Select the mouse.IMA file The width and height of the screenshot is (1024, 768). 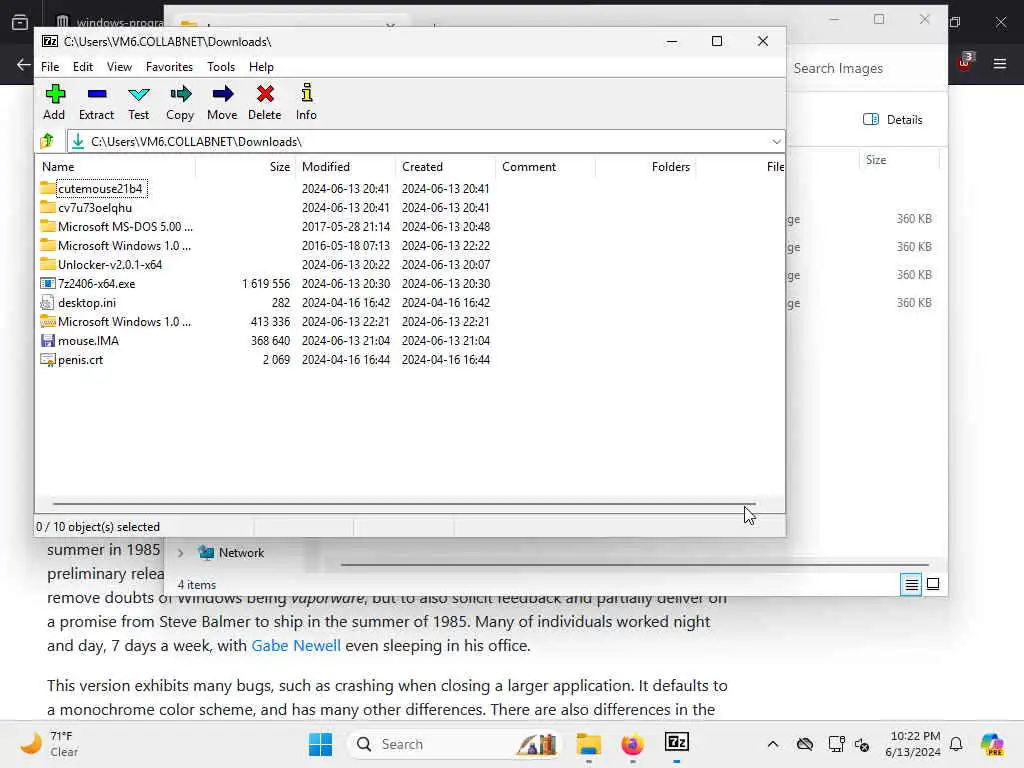(88, 340)
